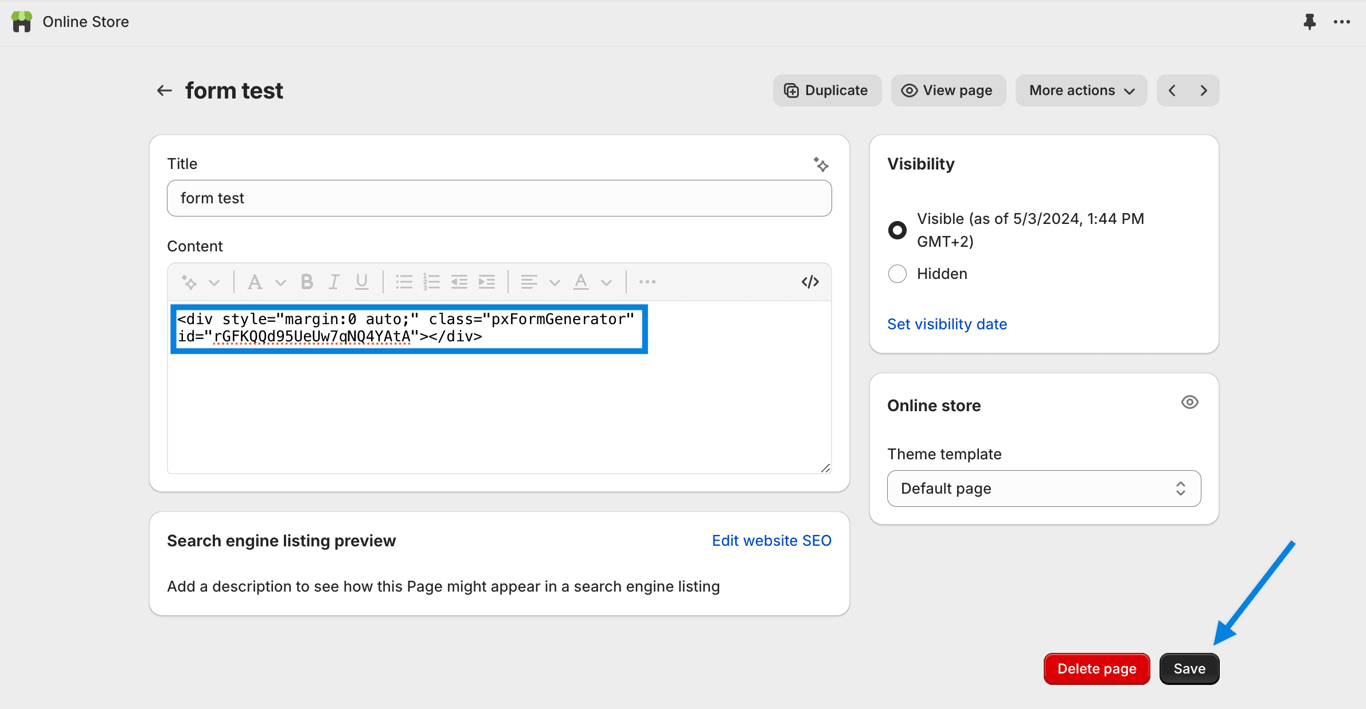Toggle the HTML code view button
The width and height of the screenshot is (1366, 709).
(810, 282)
